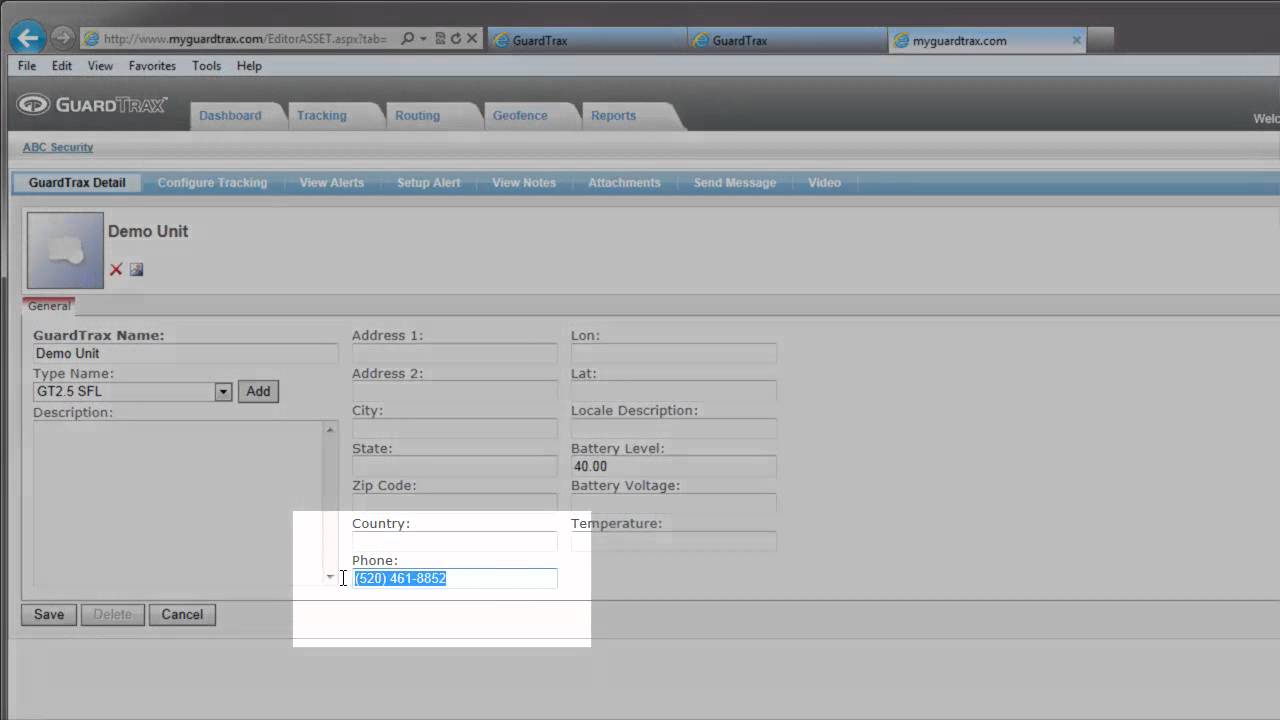Click the upload image icon beside red X
This screenshot has height=720, width=1280.
[136, 269]
